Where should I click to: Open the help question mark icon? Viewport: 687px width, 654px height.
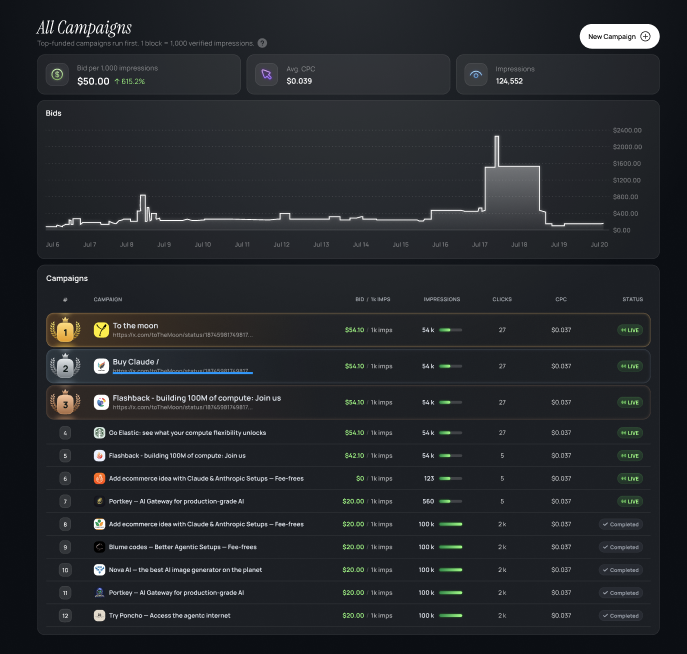pos(262,43)
